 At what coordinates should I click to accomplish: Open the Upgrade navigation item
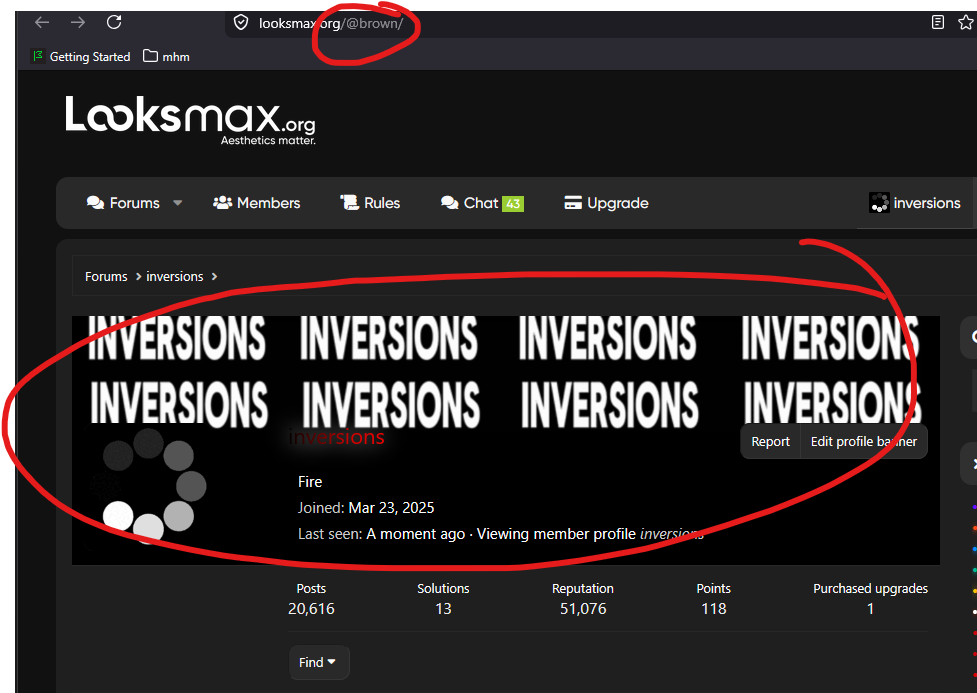(x=606, y=203)
